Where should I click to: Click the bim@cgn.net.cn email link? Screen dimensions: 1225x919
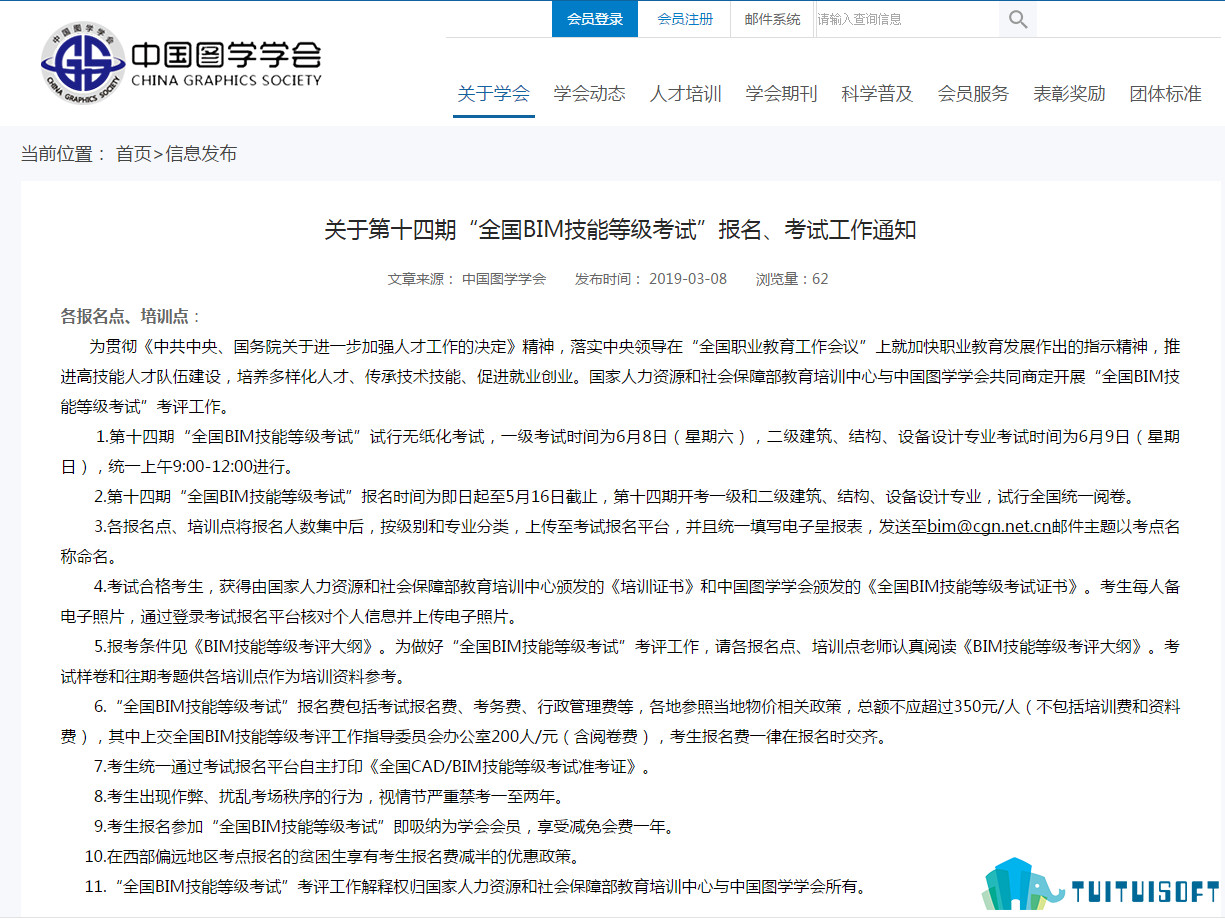tap(989, 526)
